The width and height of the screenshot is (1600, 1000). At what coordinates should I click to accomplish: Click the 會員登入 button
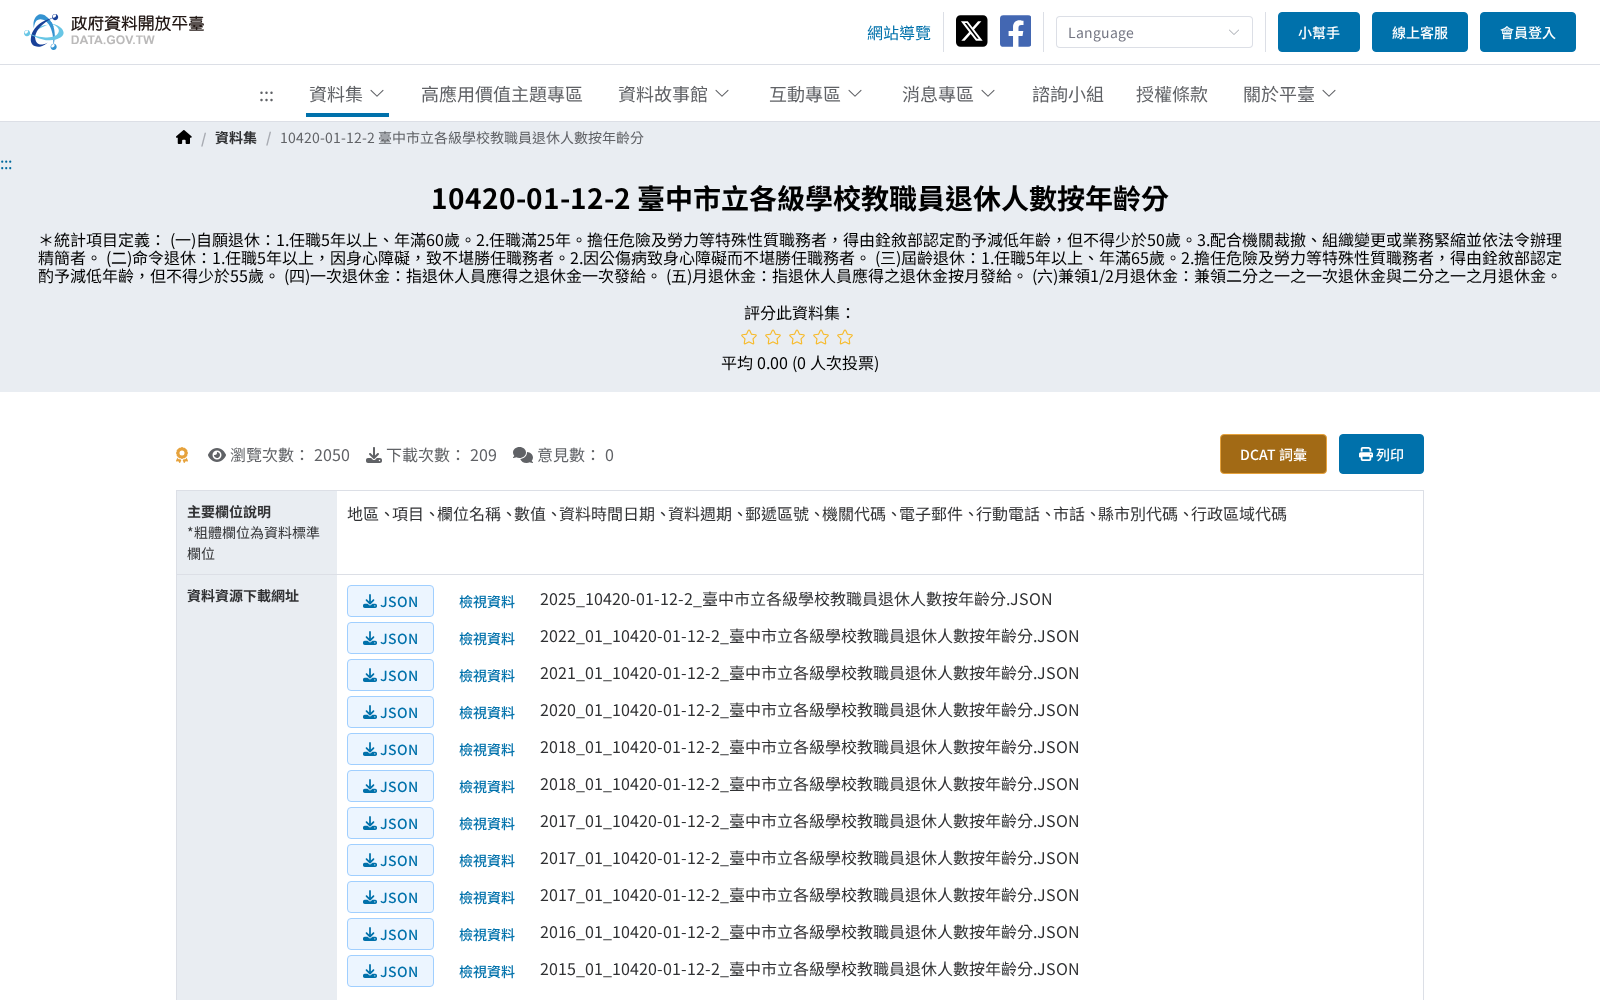pos(1528,32)
